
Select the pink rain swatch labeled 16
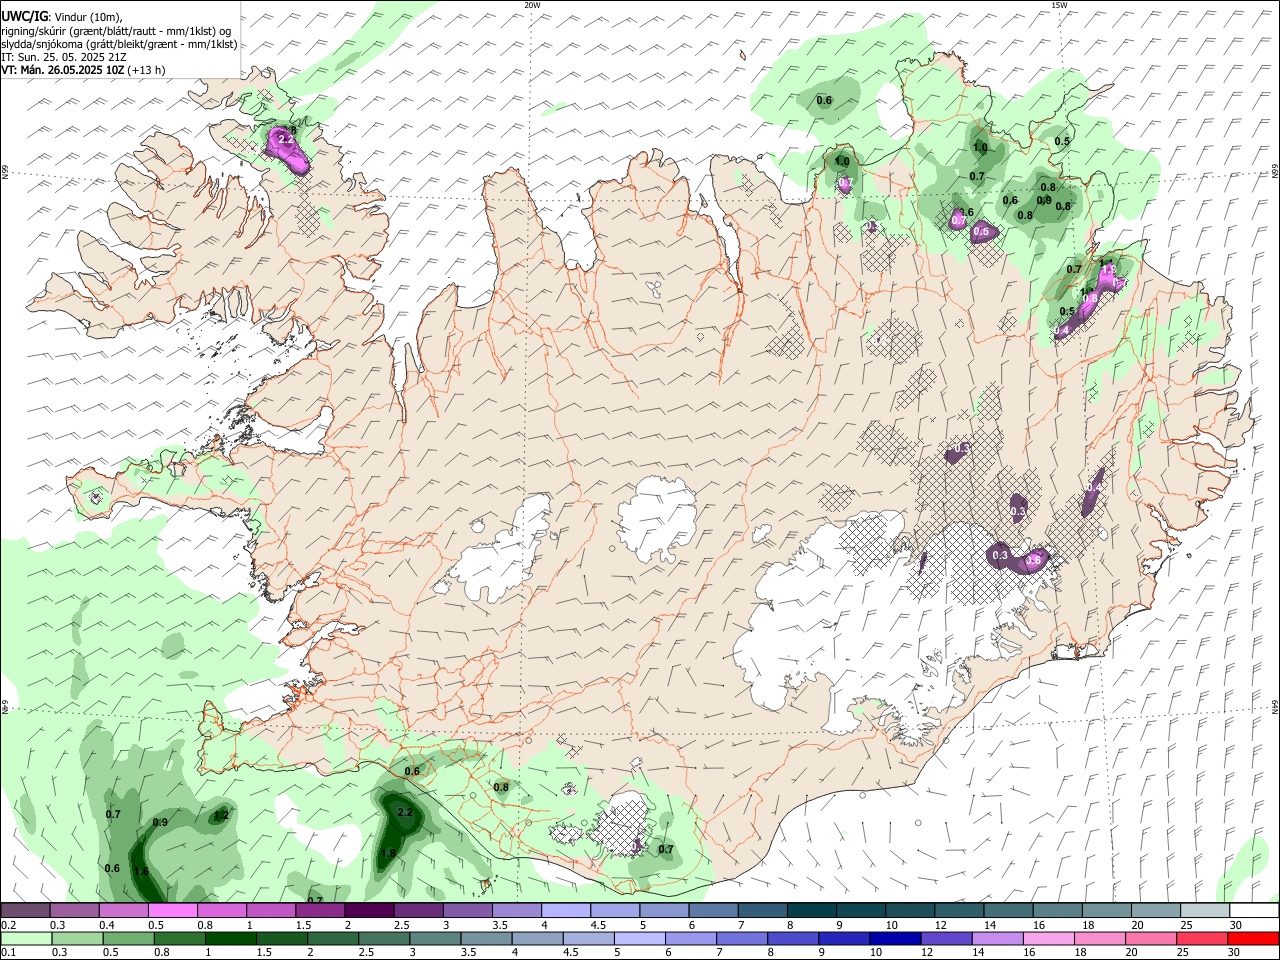click(1049, 939)
